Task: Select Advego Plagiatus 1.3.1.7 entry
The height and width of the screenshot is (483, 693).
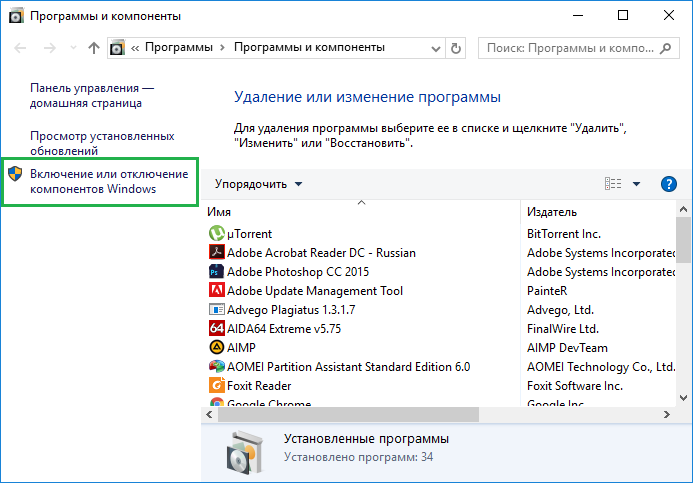Action: (291, 310)
